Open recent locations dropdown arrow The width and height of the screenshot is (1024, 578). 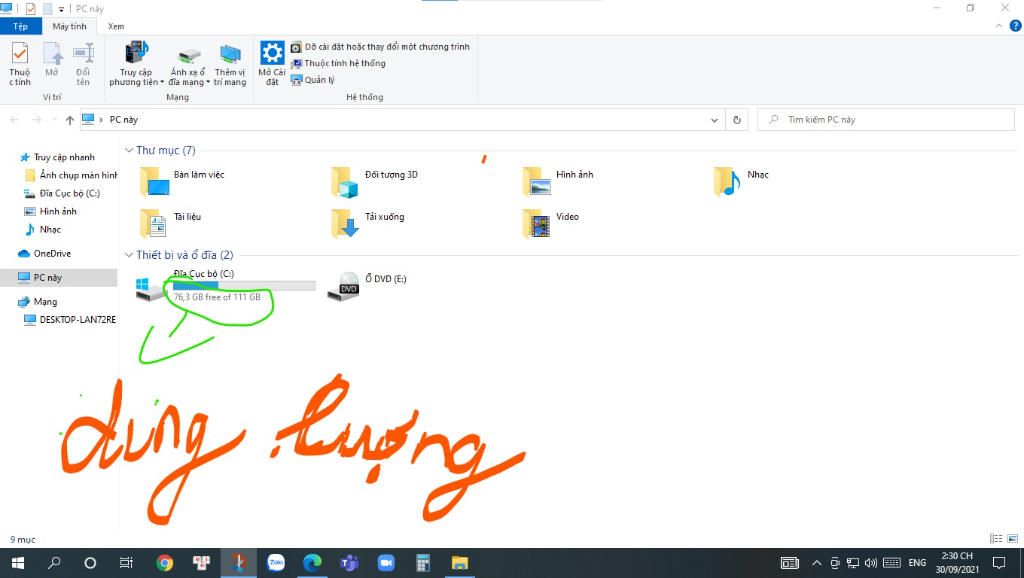54,120
